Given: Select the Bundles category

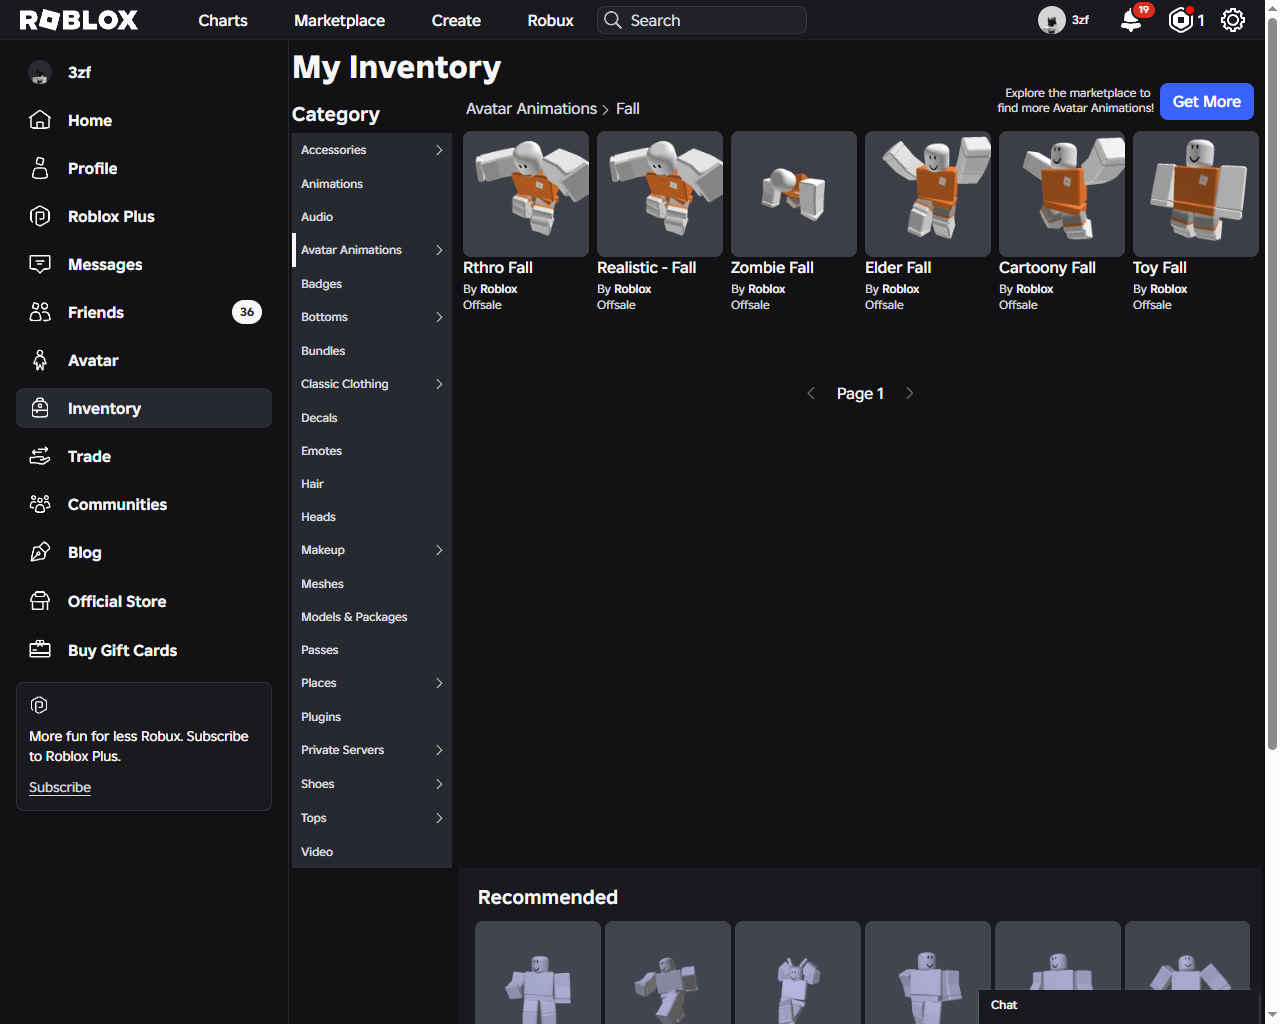Looking at the screenshot, I should coord(372,351).
